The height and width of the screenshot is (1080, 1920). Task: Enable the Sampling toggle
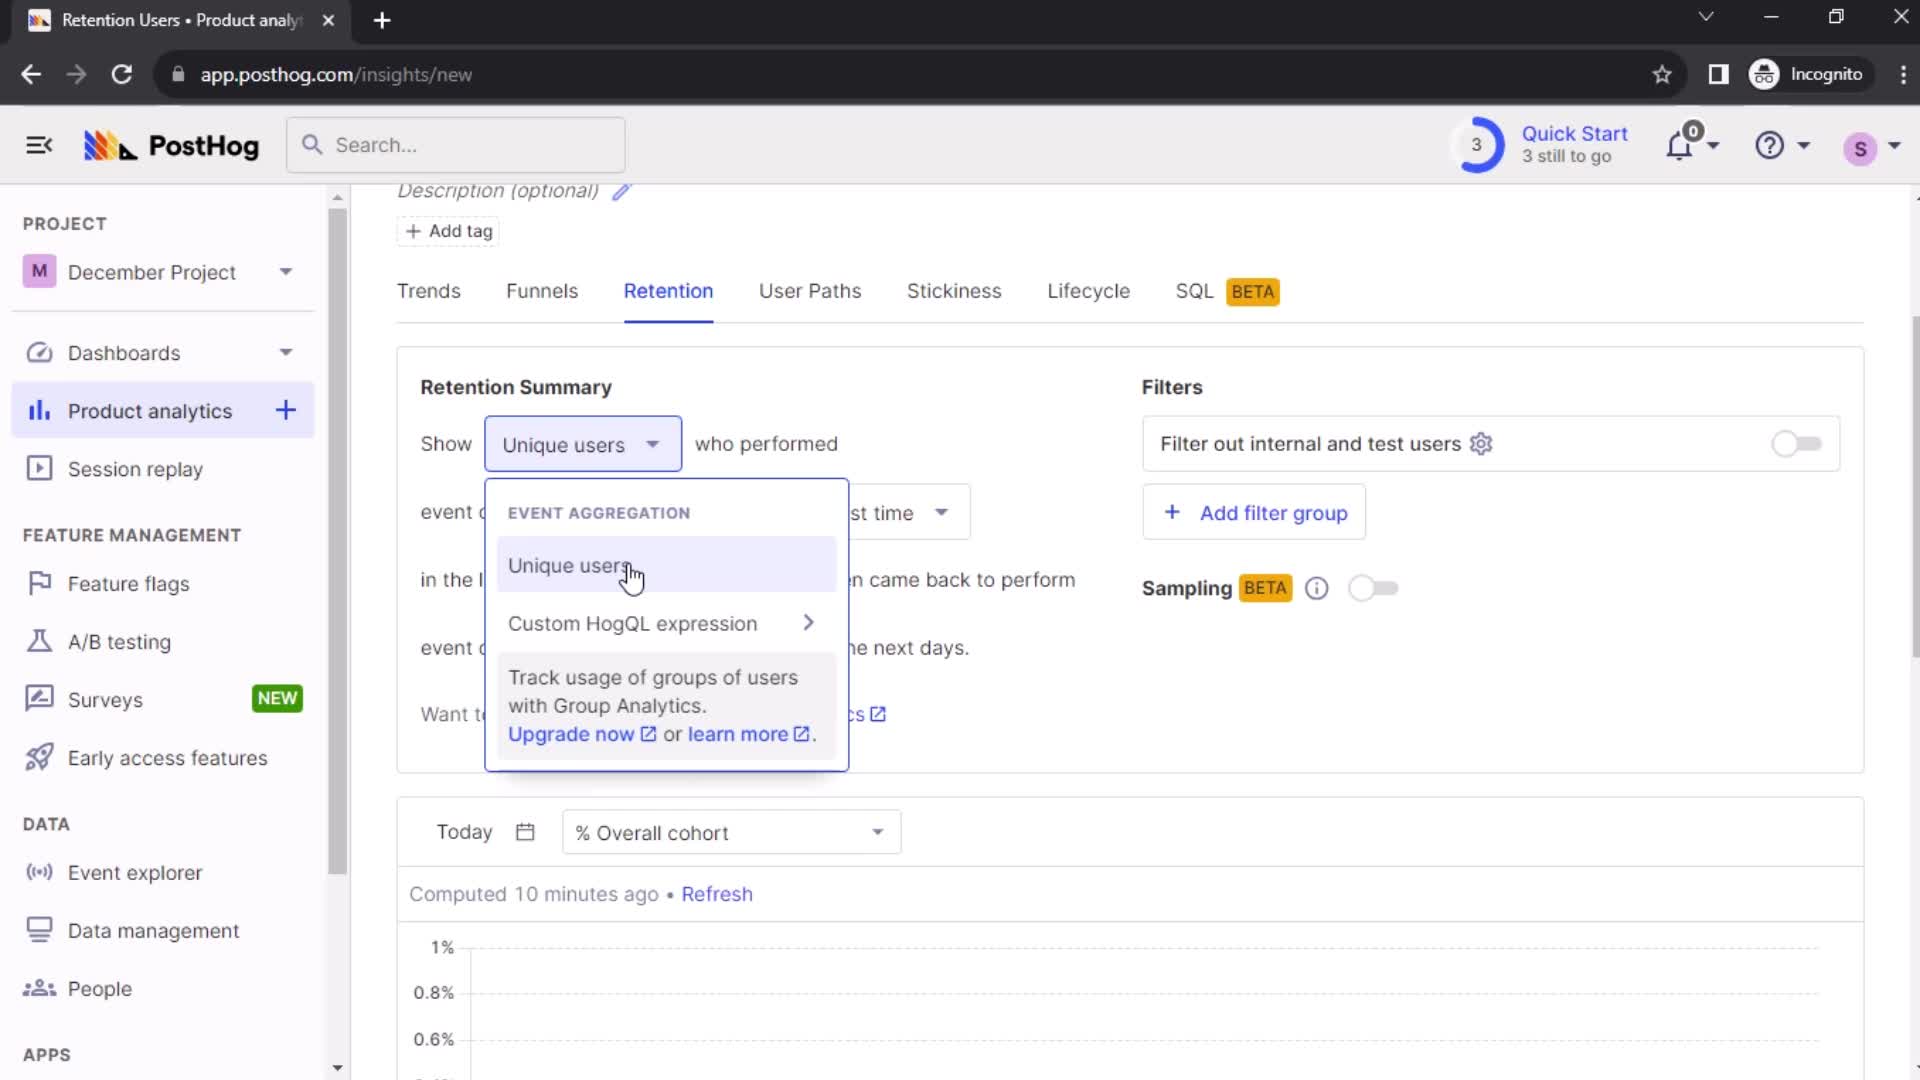1373,589
